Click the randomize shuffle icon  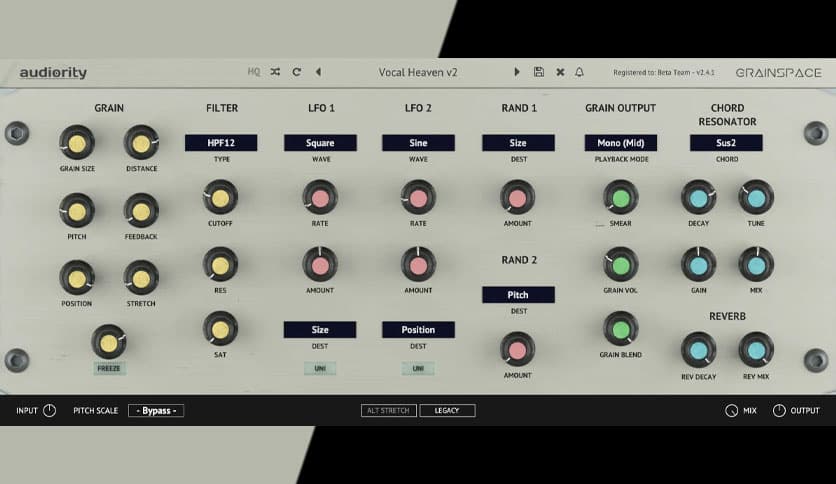coord(275,72)
